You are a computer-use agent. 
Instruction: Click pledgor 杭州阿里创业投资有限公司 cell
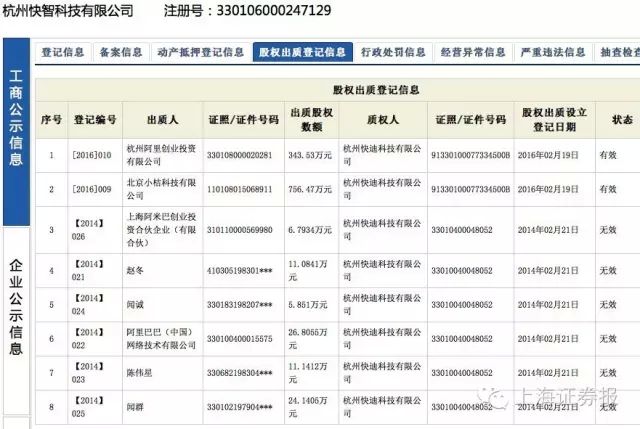[162, 156]
